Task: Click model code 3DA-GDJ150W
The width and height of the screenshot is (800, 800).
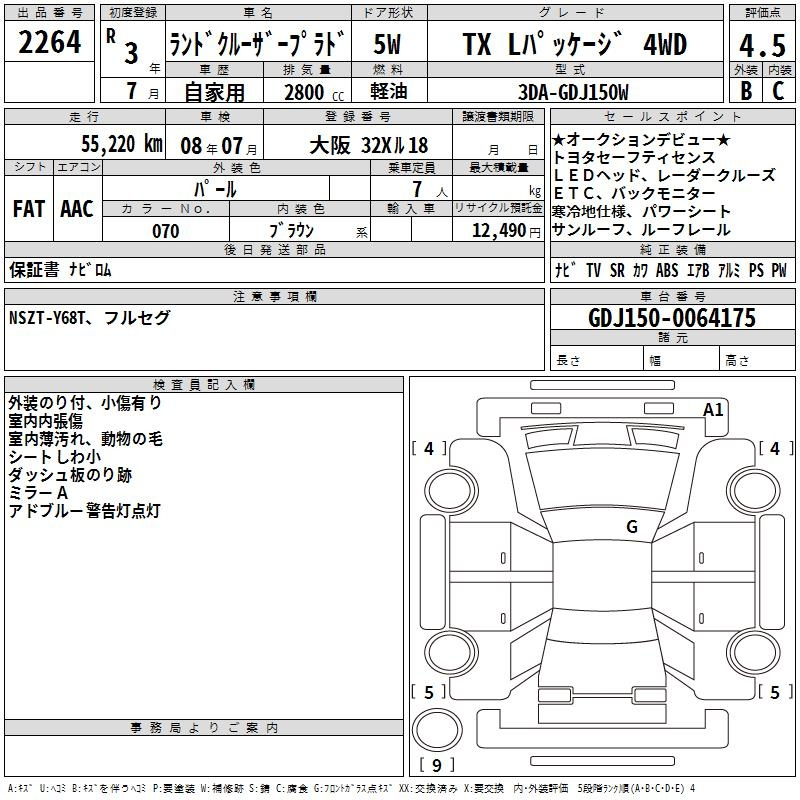Action: [573, 92]
